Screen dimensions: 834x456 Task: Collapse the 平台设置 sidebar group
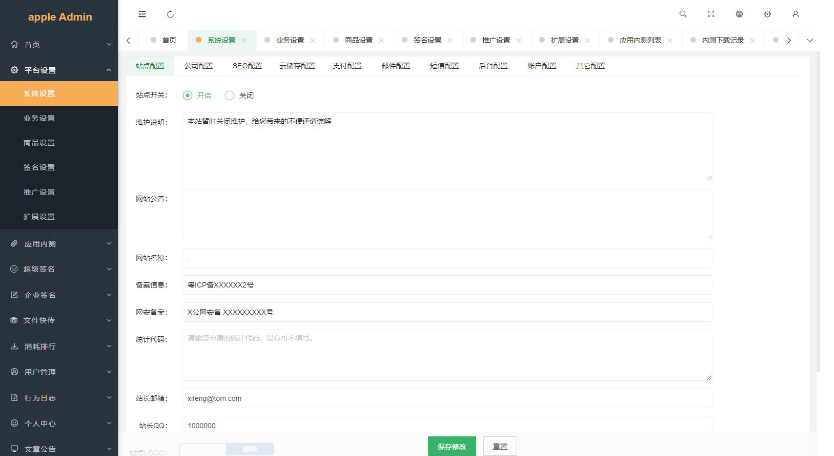click(58, 70)
